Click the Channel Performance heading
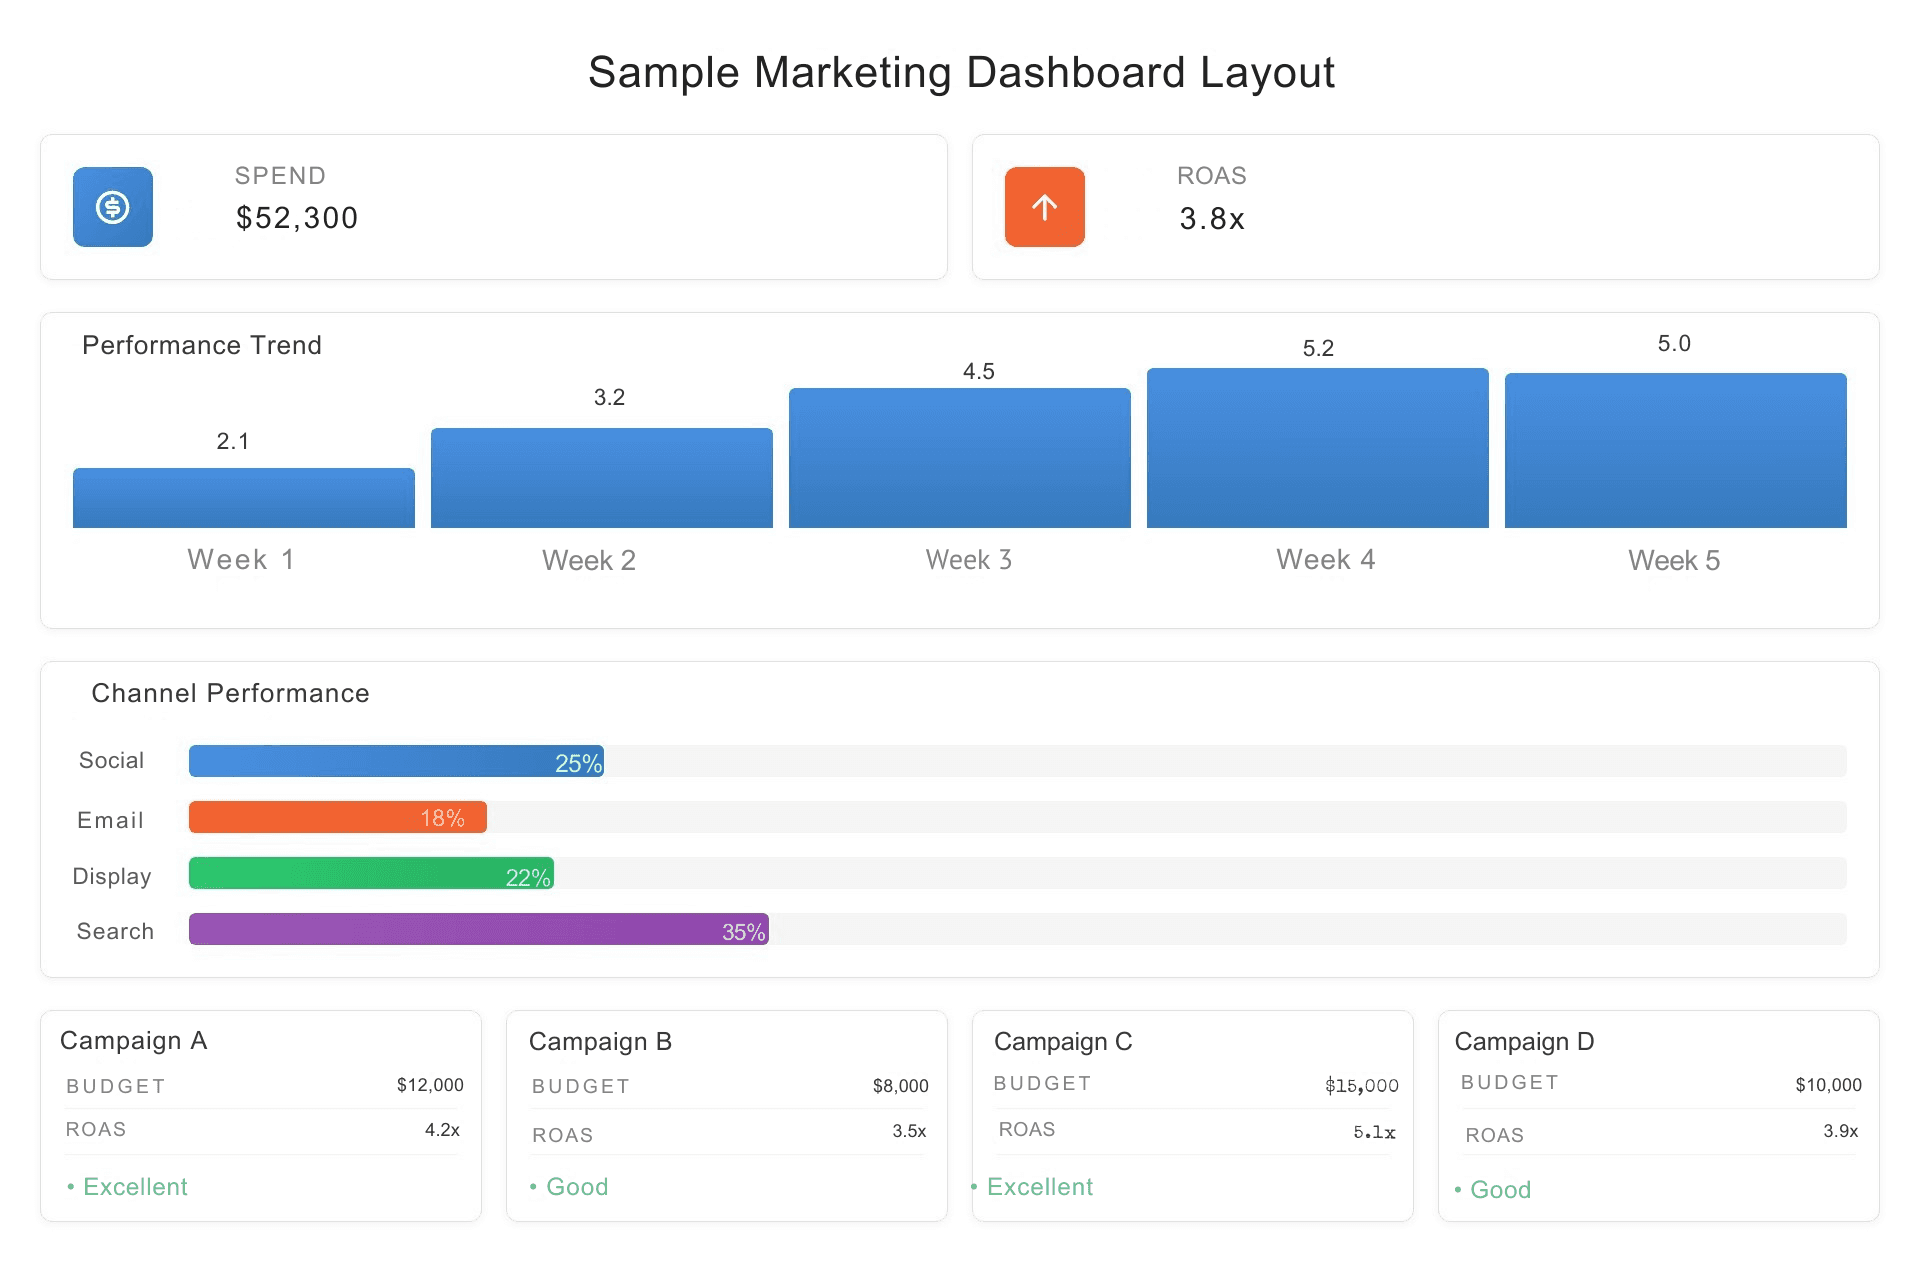This screenshot has height=1262, width=1920. [x=230, y=693]
